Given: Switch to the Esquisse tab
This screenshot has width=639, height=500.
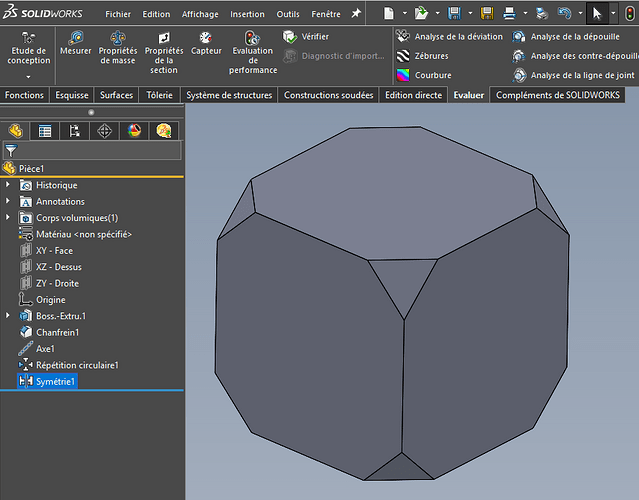Looking at the screenshot, I should tap(72, 95).
